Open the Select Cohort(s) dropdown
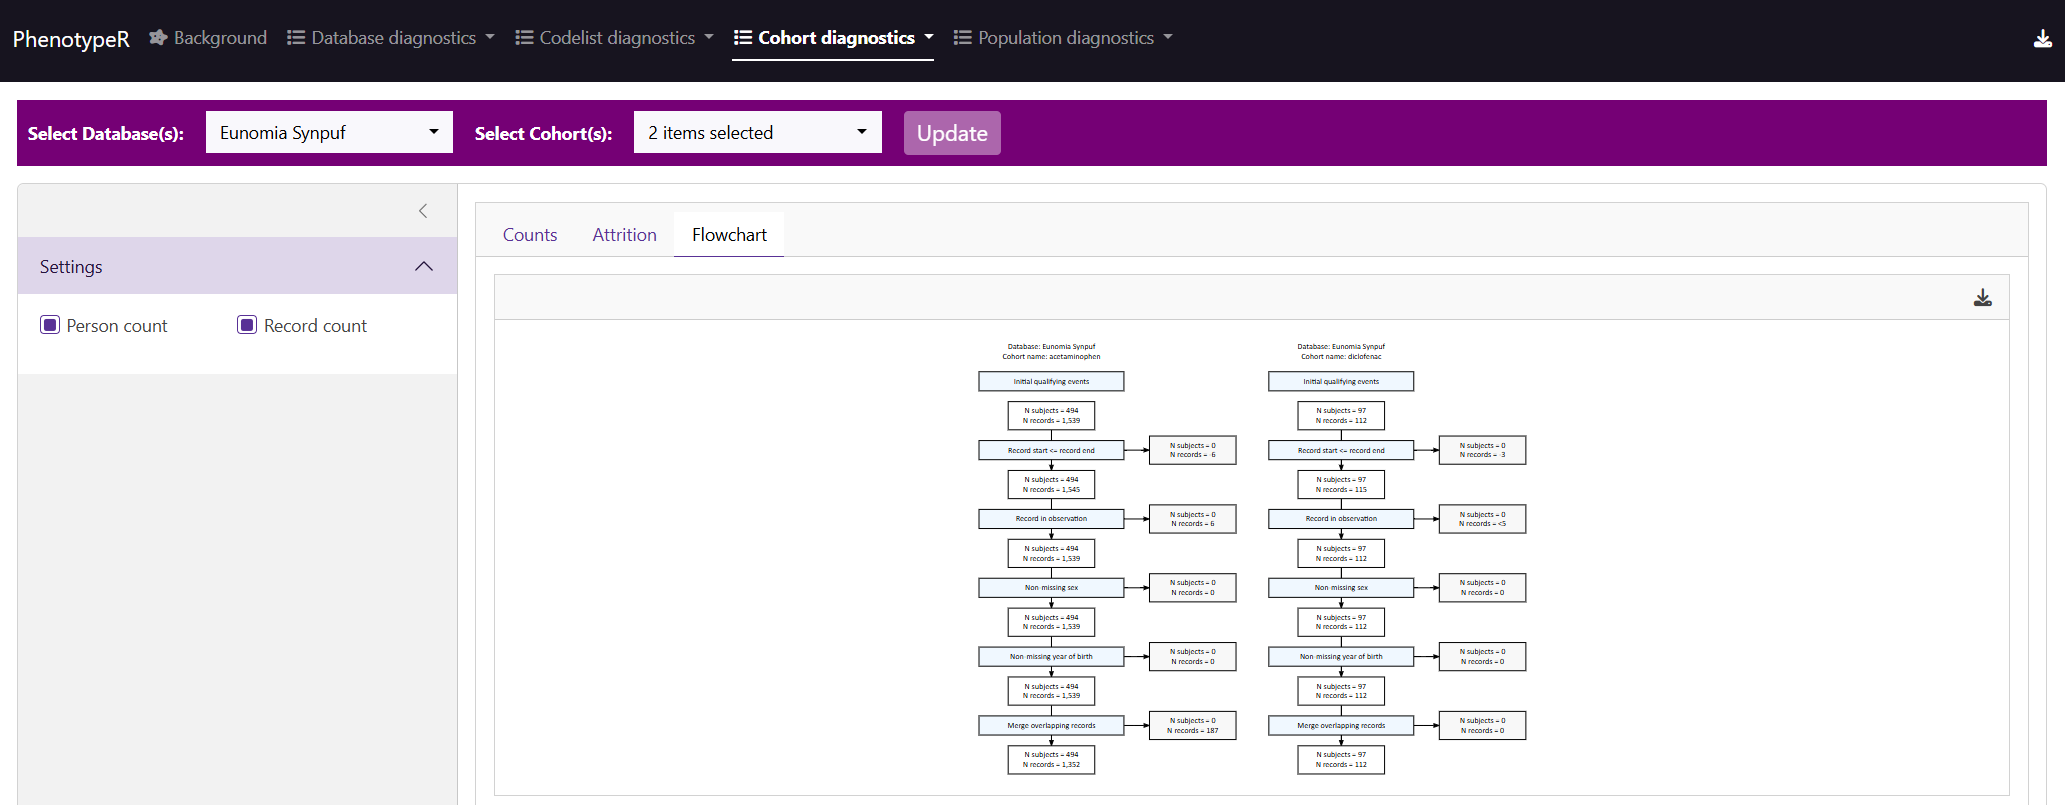Screen dimensions: 2067x805 [757, 133]
